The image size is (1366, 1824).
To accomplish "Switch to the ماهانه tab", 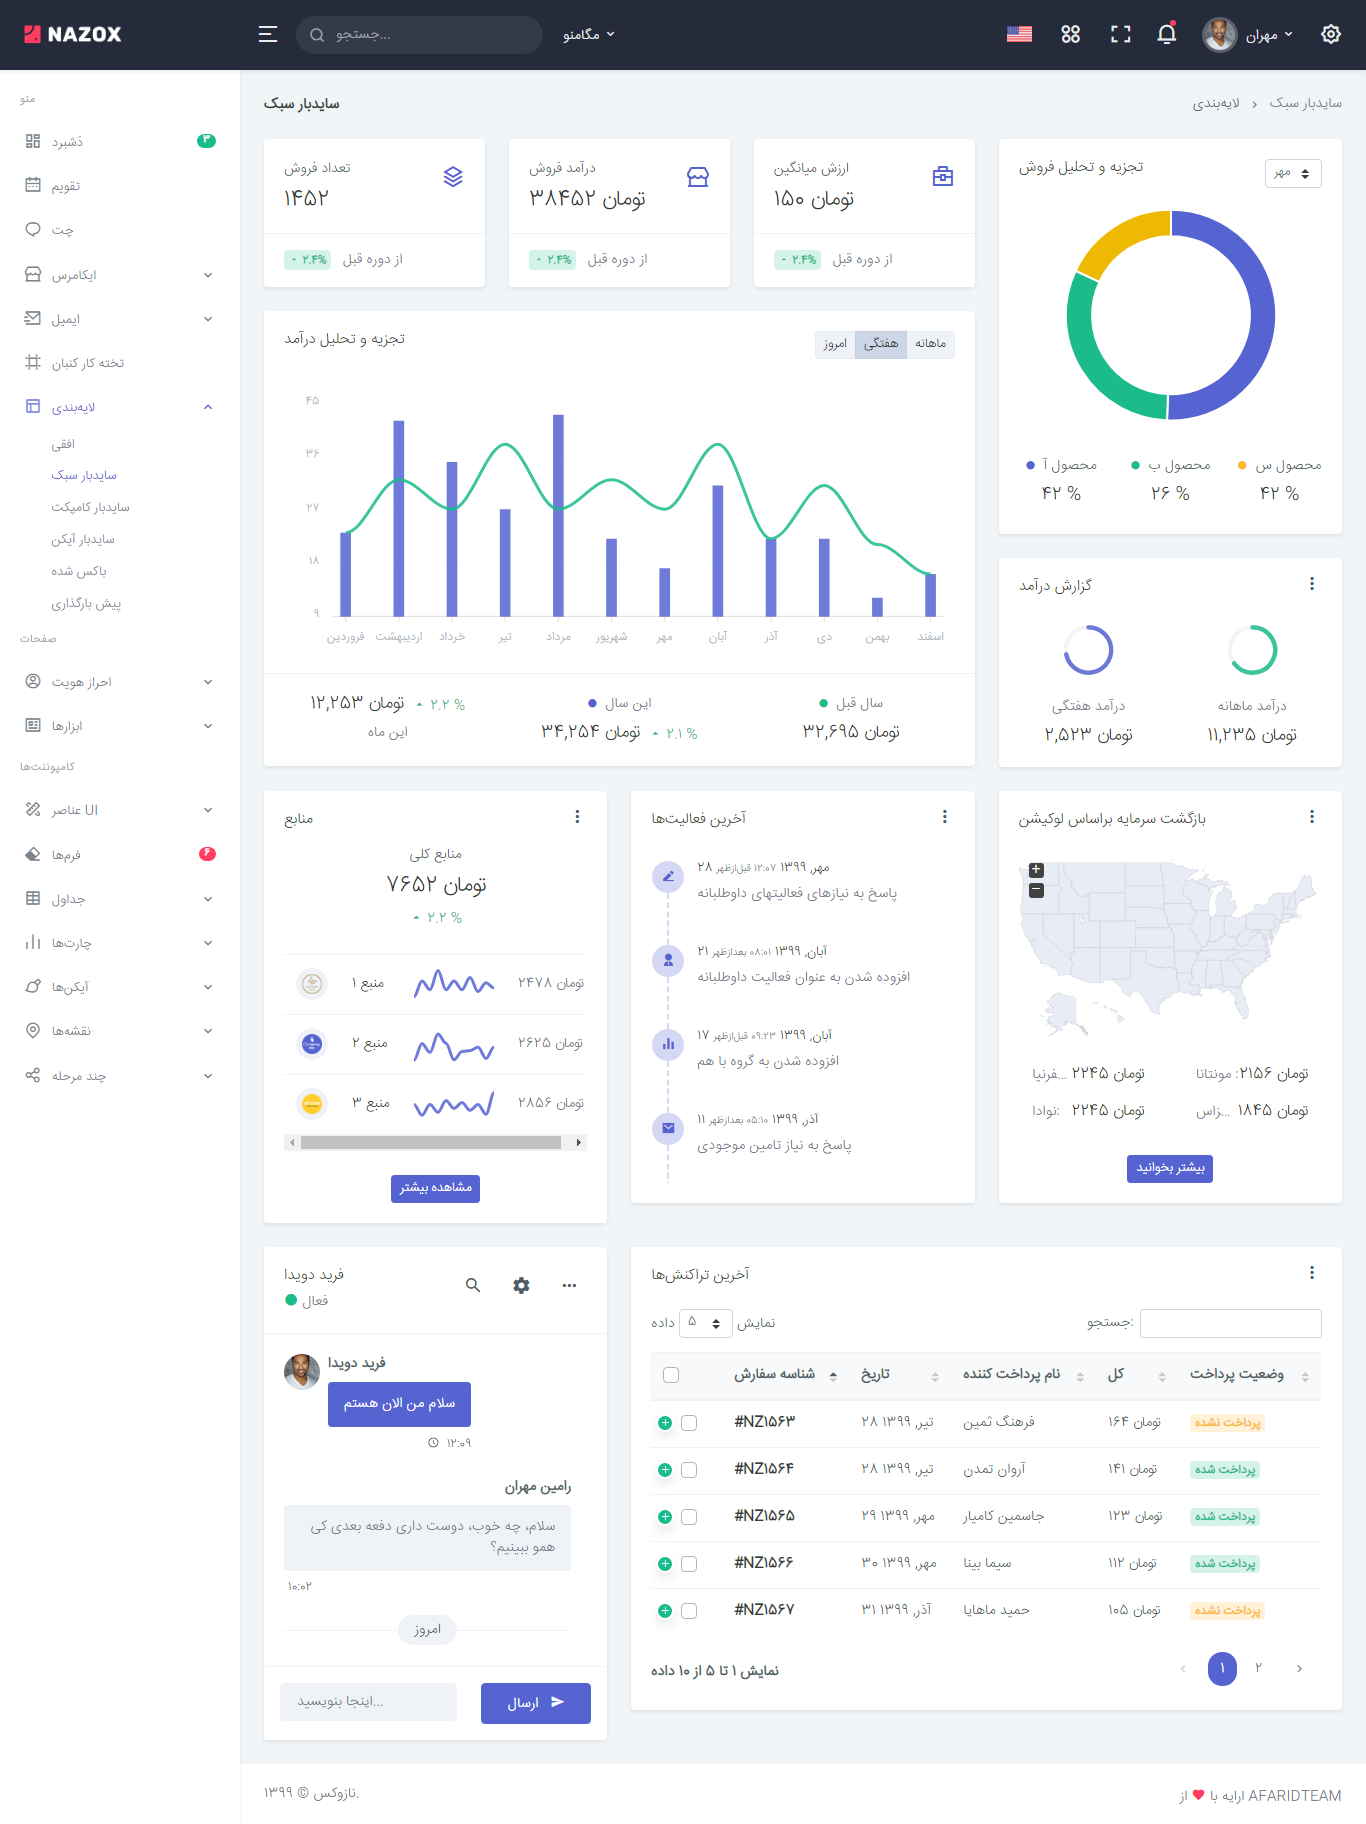I will (930, 344).
